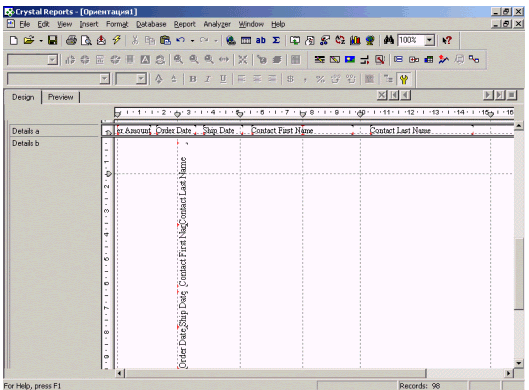Undo the last action with the Undo arrow
Viewport: 529px width, 390px height.
click(180, 40)
